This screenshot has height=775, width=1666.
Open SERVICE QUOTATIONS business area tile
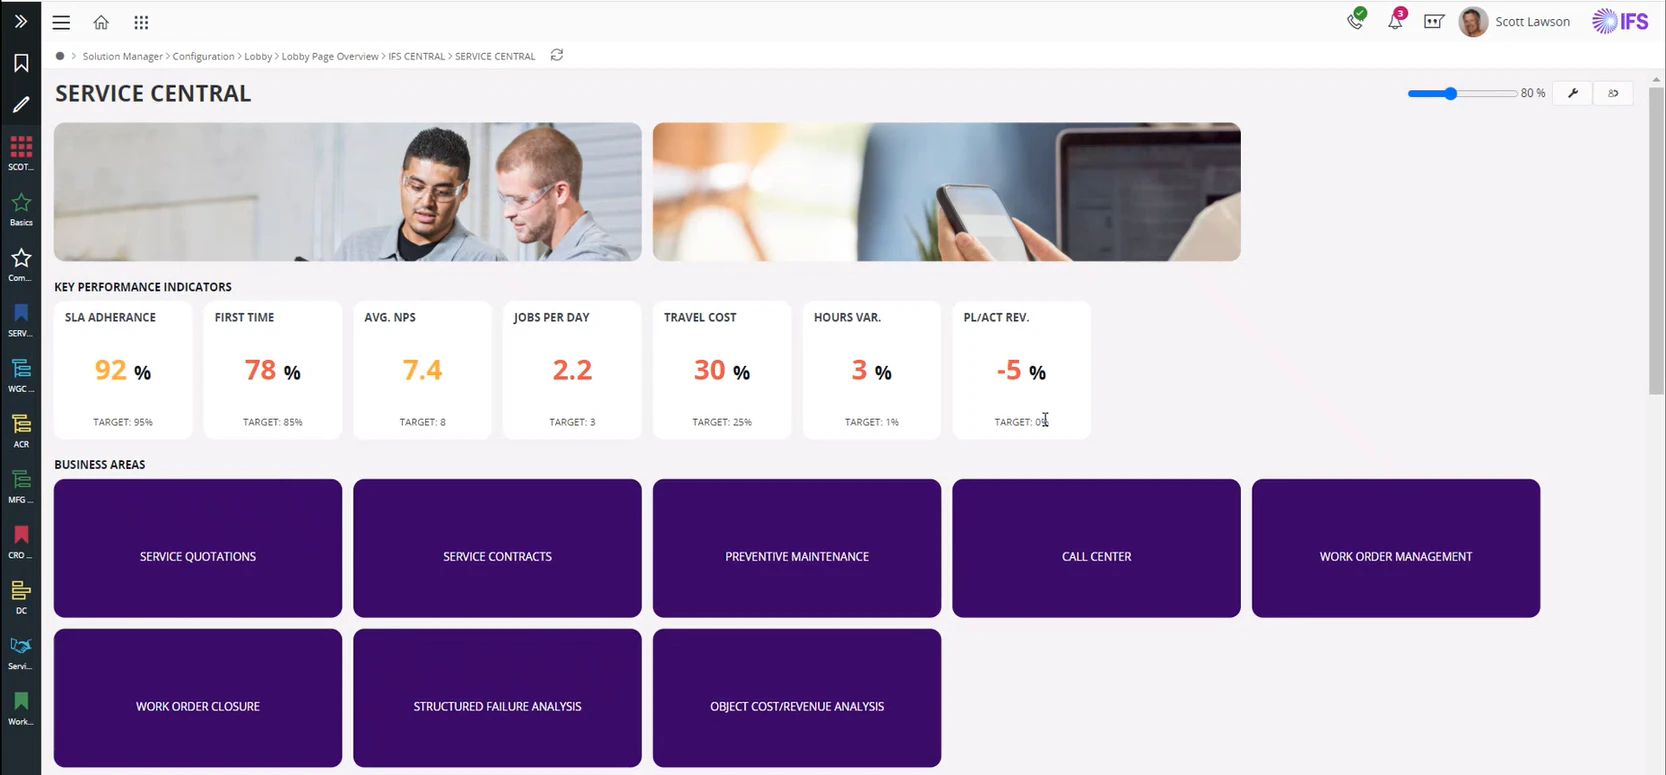pyautogui.click(x=198, y=548)
